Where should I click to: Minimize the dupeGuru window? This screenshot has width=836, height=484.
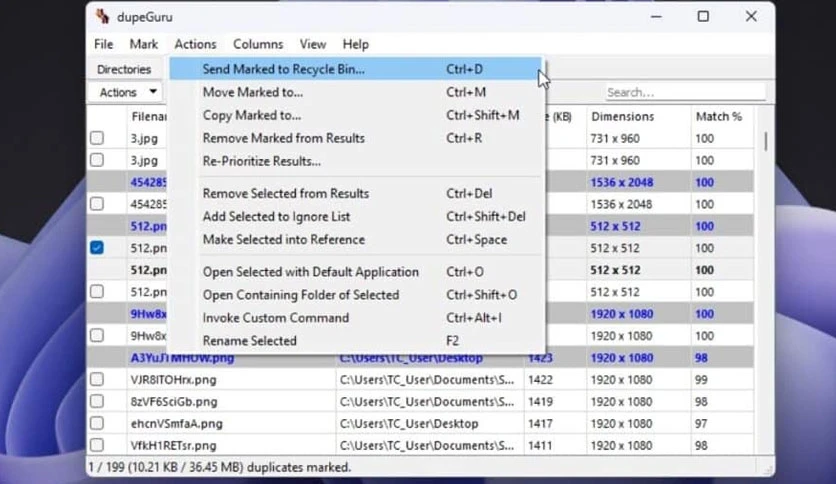656,17
